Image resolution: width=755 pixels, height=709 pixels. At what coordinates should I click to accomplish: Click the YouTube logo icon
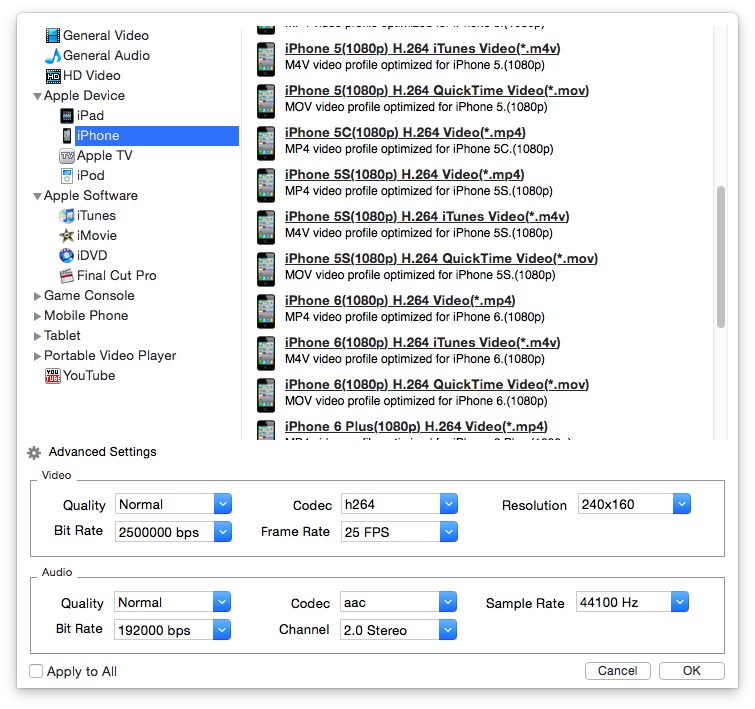52,376
